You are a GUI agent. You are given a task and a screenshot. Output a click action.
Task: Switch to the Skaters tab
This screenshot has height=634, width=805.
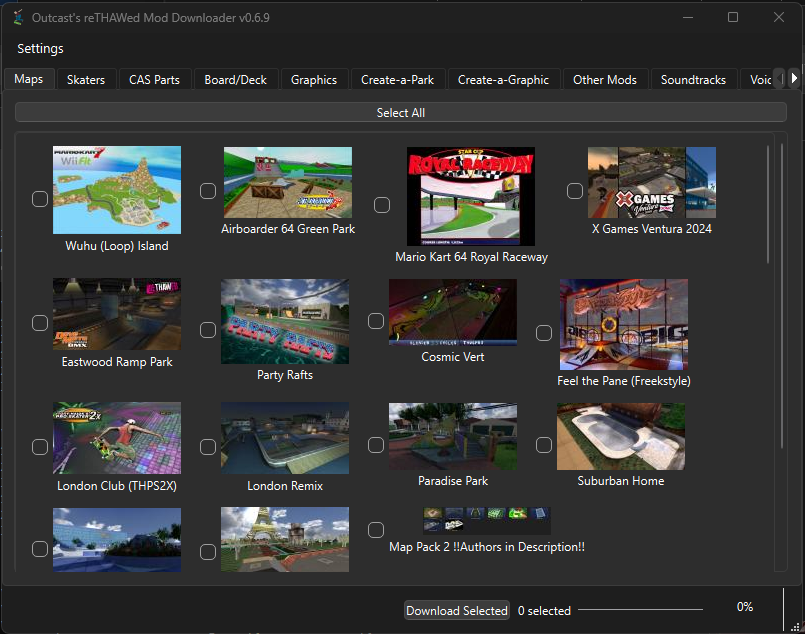[86, 80]
